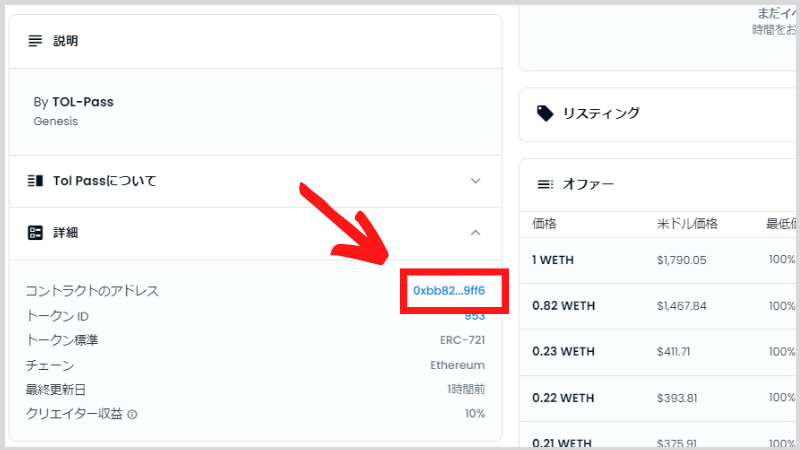Click the description lines icon beside 説明
Viewport: 800px width, 450px height.
(35, 41)
